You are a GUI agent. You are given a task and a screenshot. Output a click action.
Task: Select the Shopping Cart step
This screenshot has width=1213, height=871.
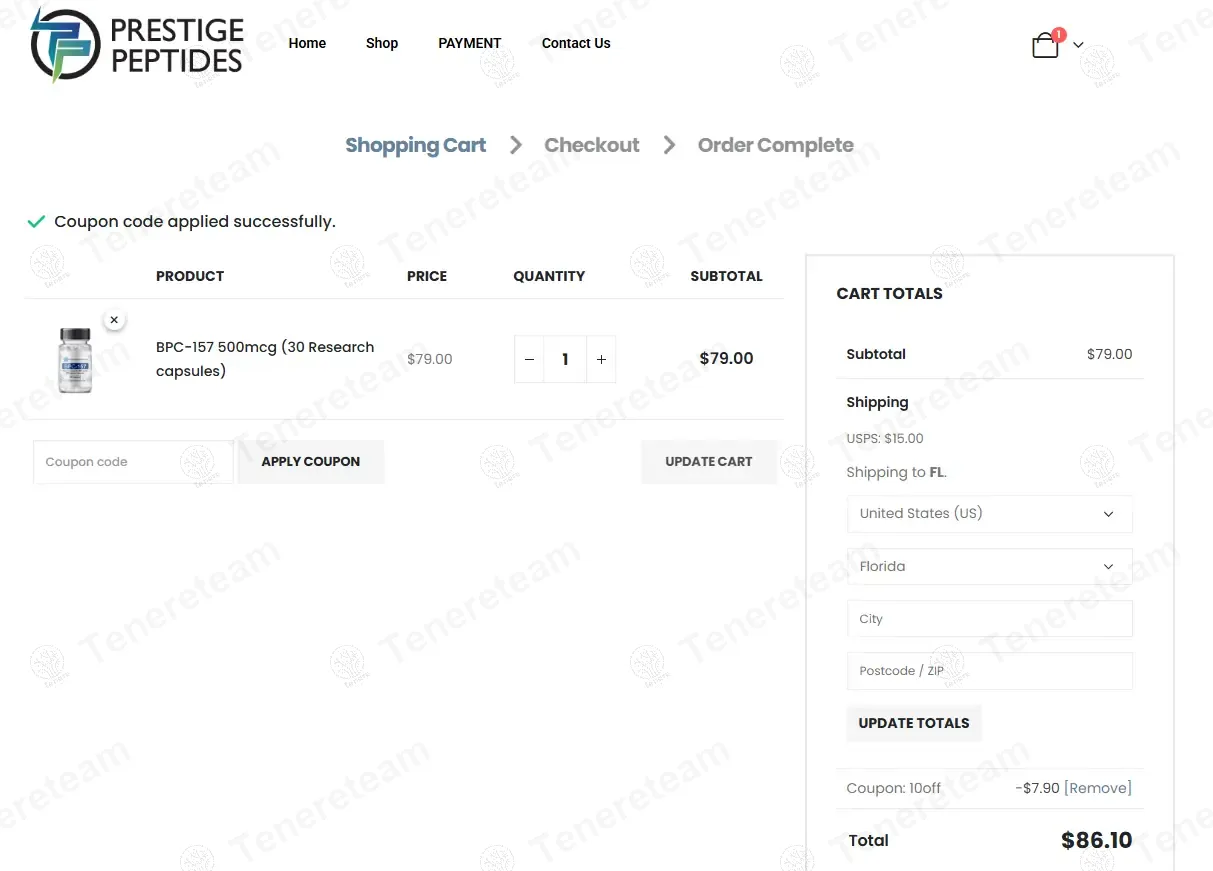point(415,145)
